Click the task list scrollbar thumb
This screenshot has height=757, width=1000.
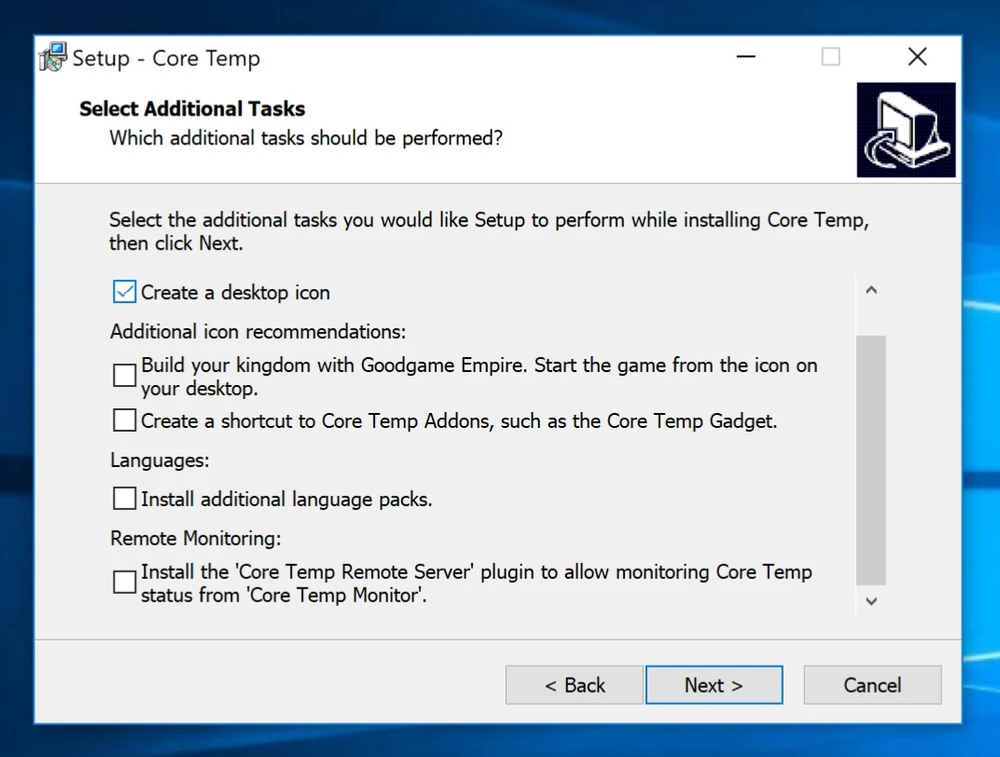[x=871, y=460]
